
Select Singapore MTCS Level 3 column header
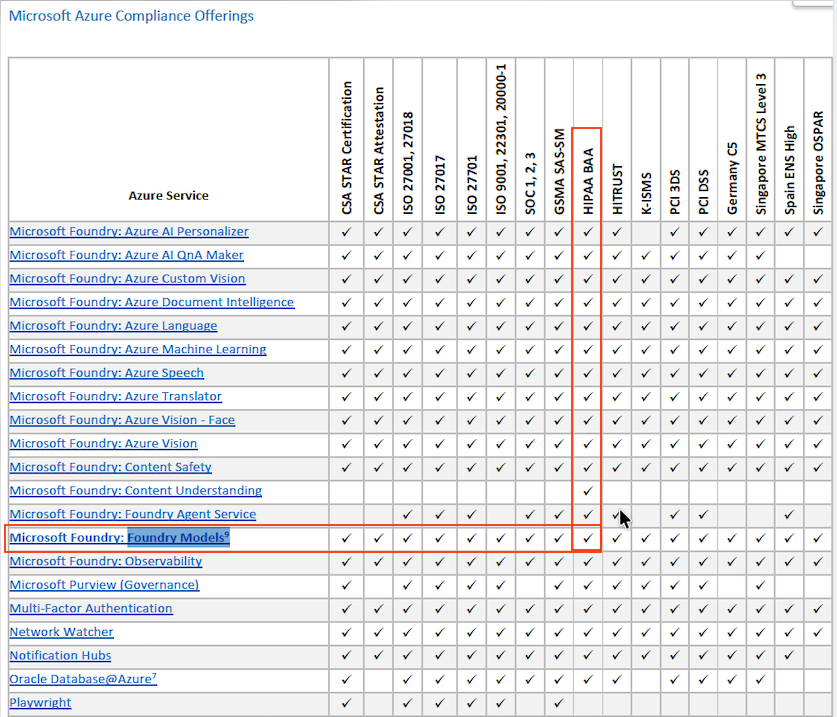761,144
